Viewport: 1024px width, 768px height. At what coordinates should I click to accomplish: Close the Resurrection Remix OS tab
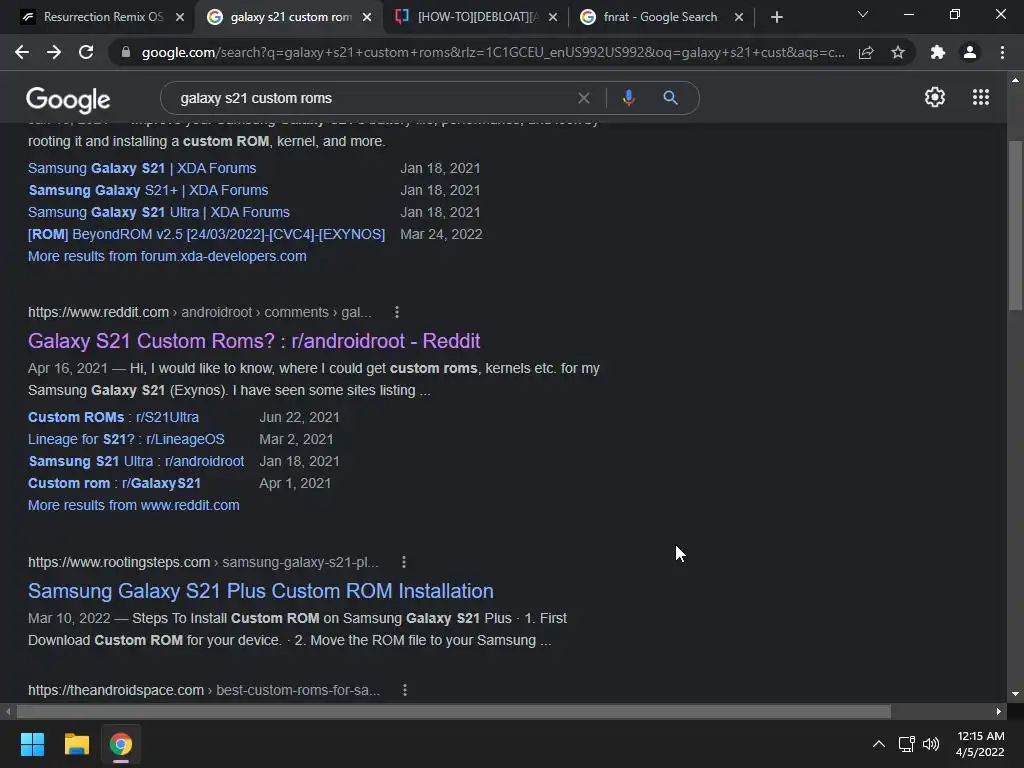[x=180, y=17]
